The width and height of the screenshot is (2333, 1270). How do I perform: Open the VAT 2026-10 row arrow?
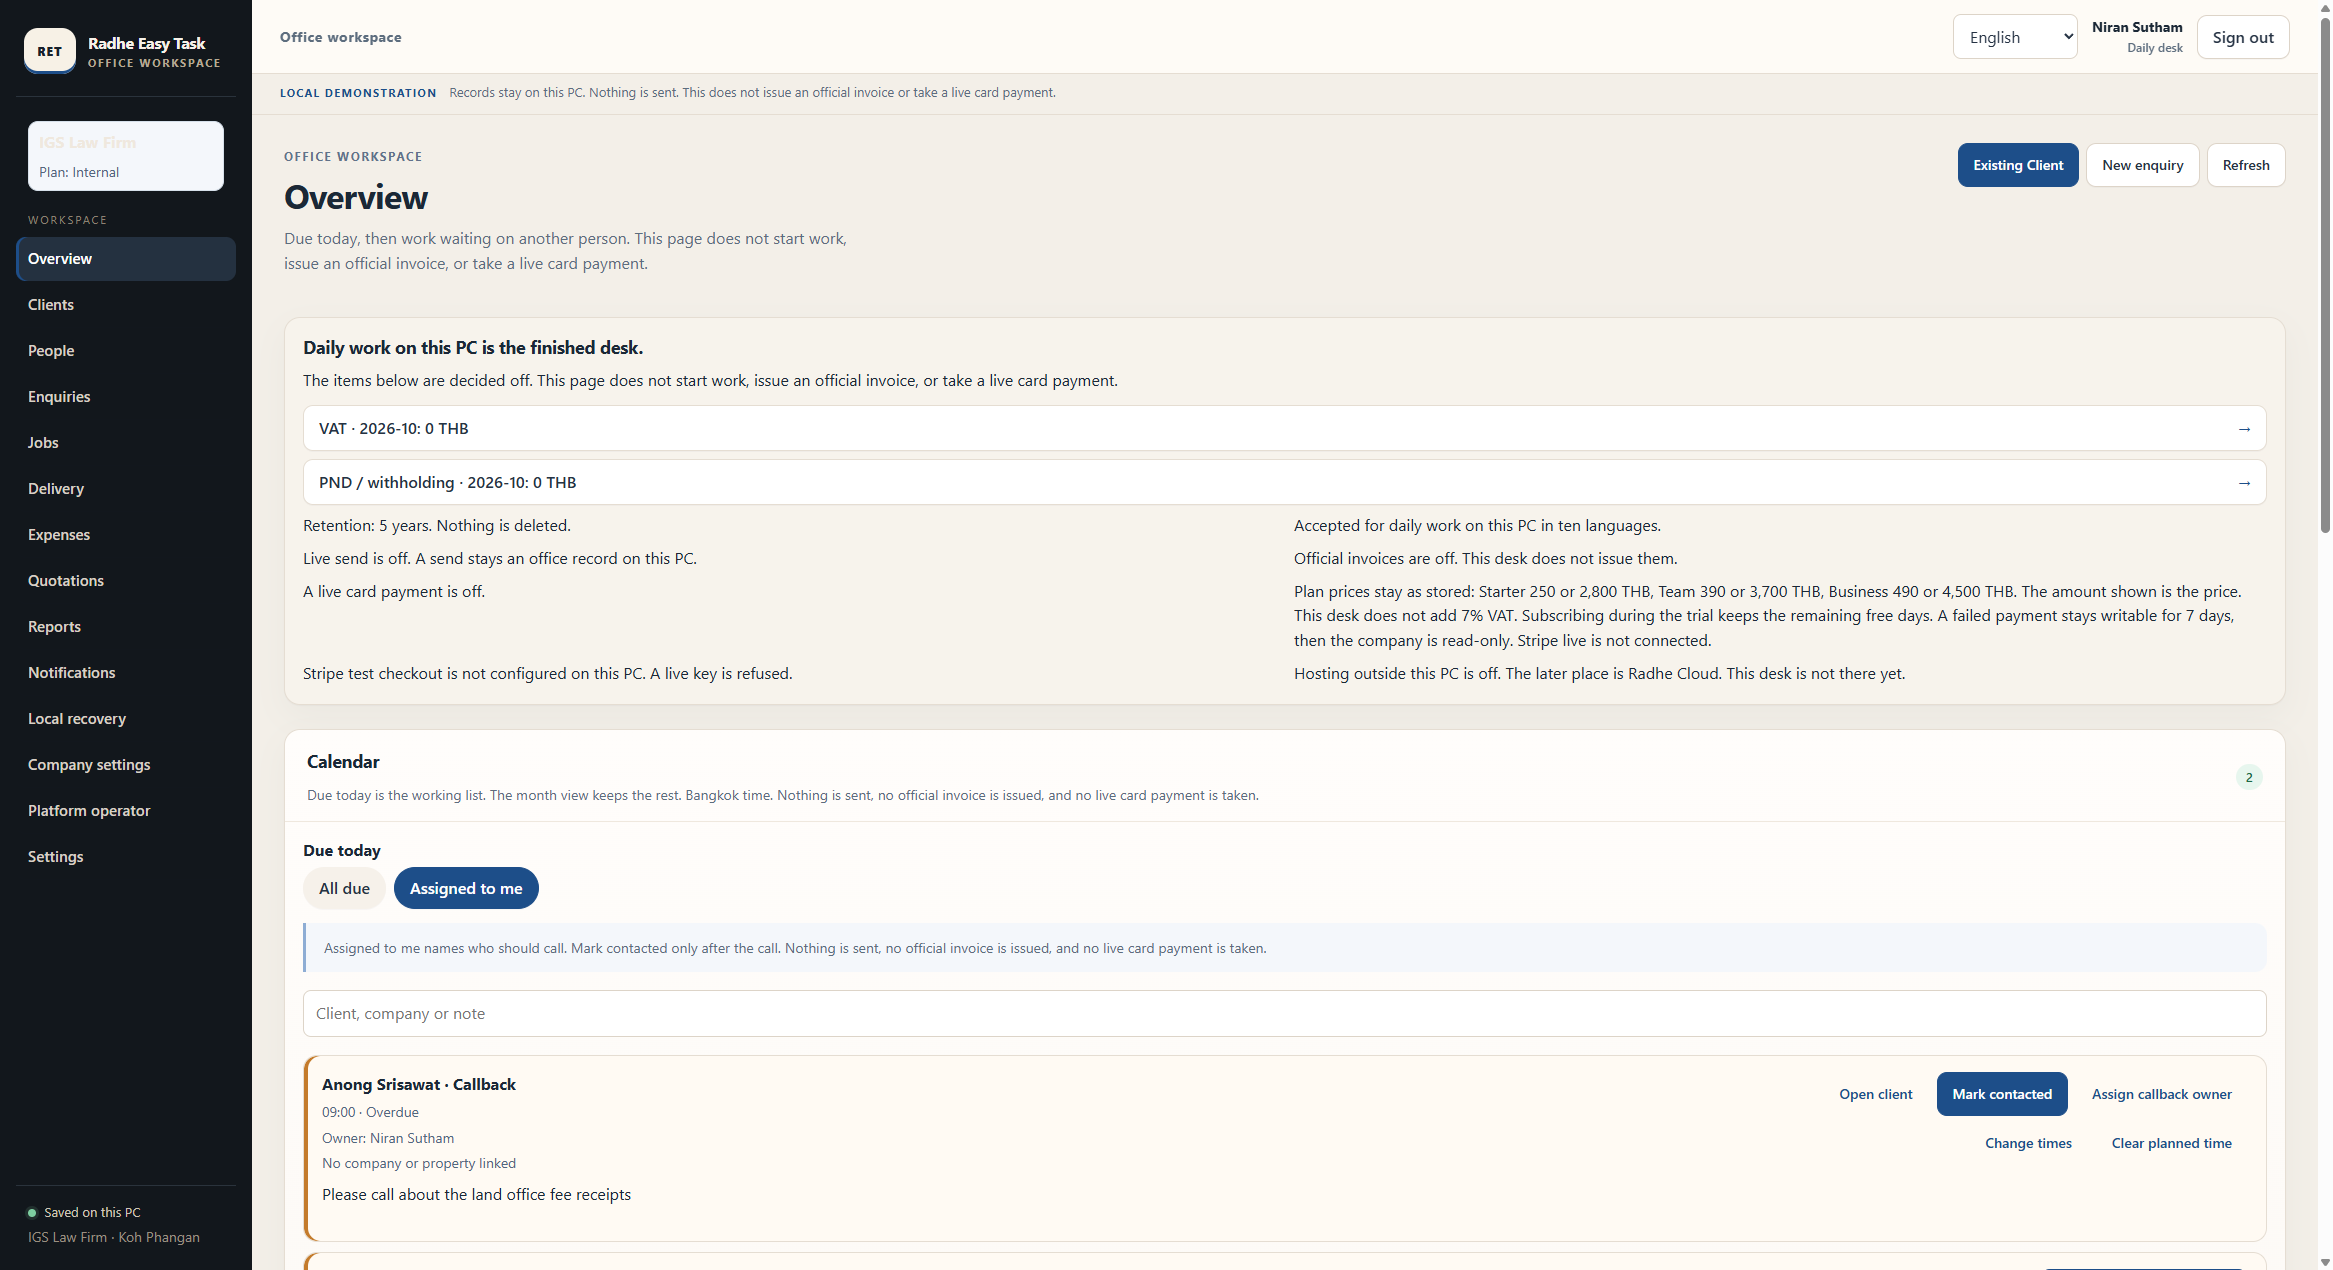[2244, 429]
